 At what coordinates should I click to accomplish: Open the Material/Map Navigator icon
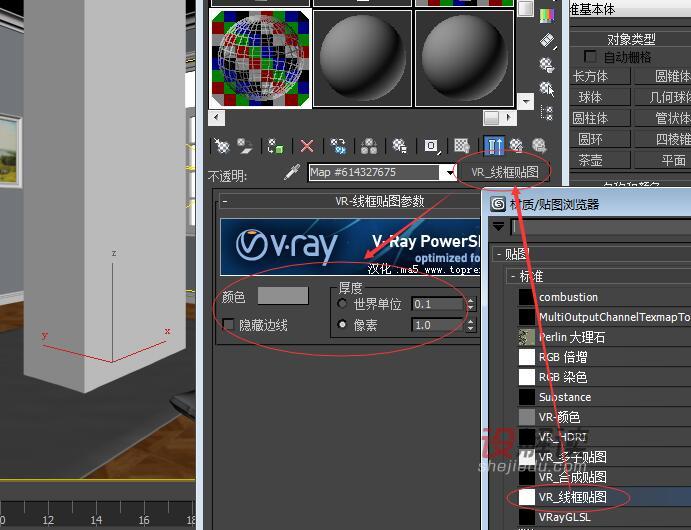[x=547, y=113]
